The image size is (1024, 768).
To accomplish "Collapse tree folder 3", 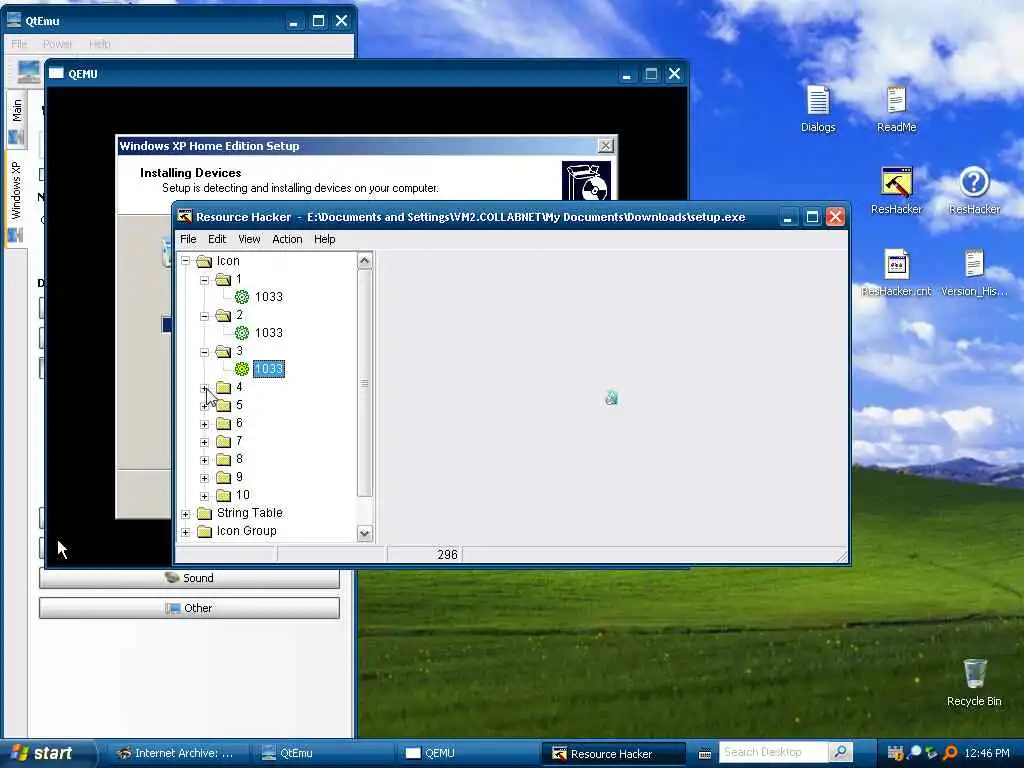I will point(204,351).
